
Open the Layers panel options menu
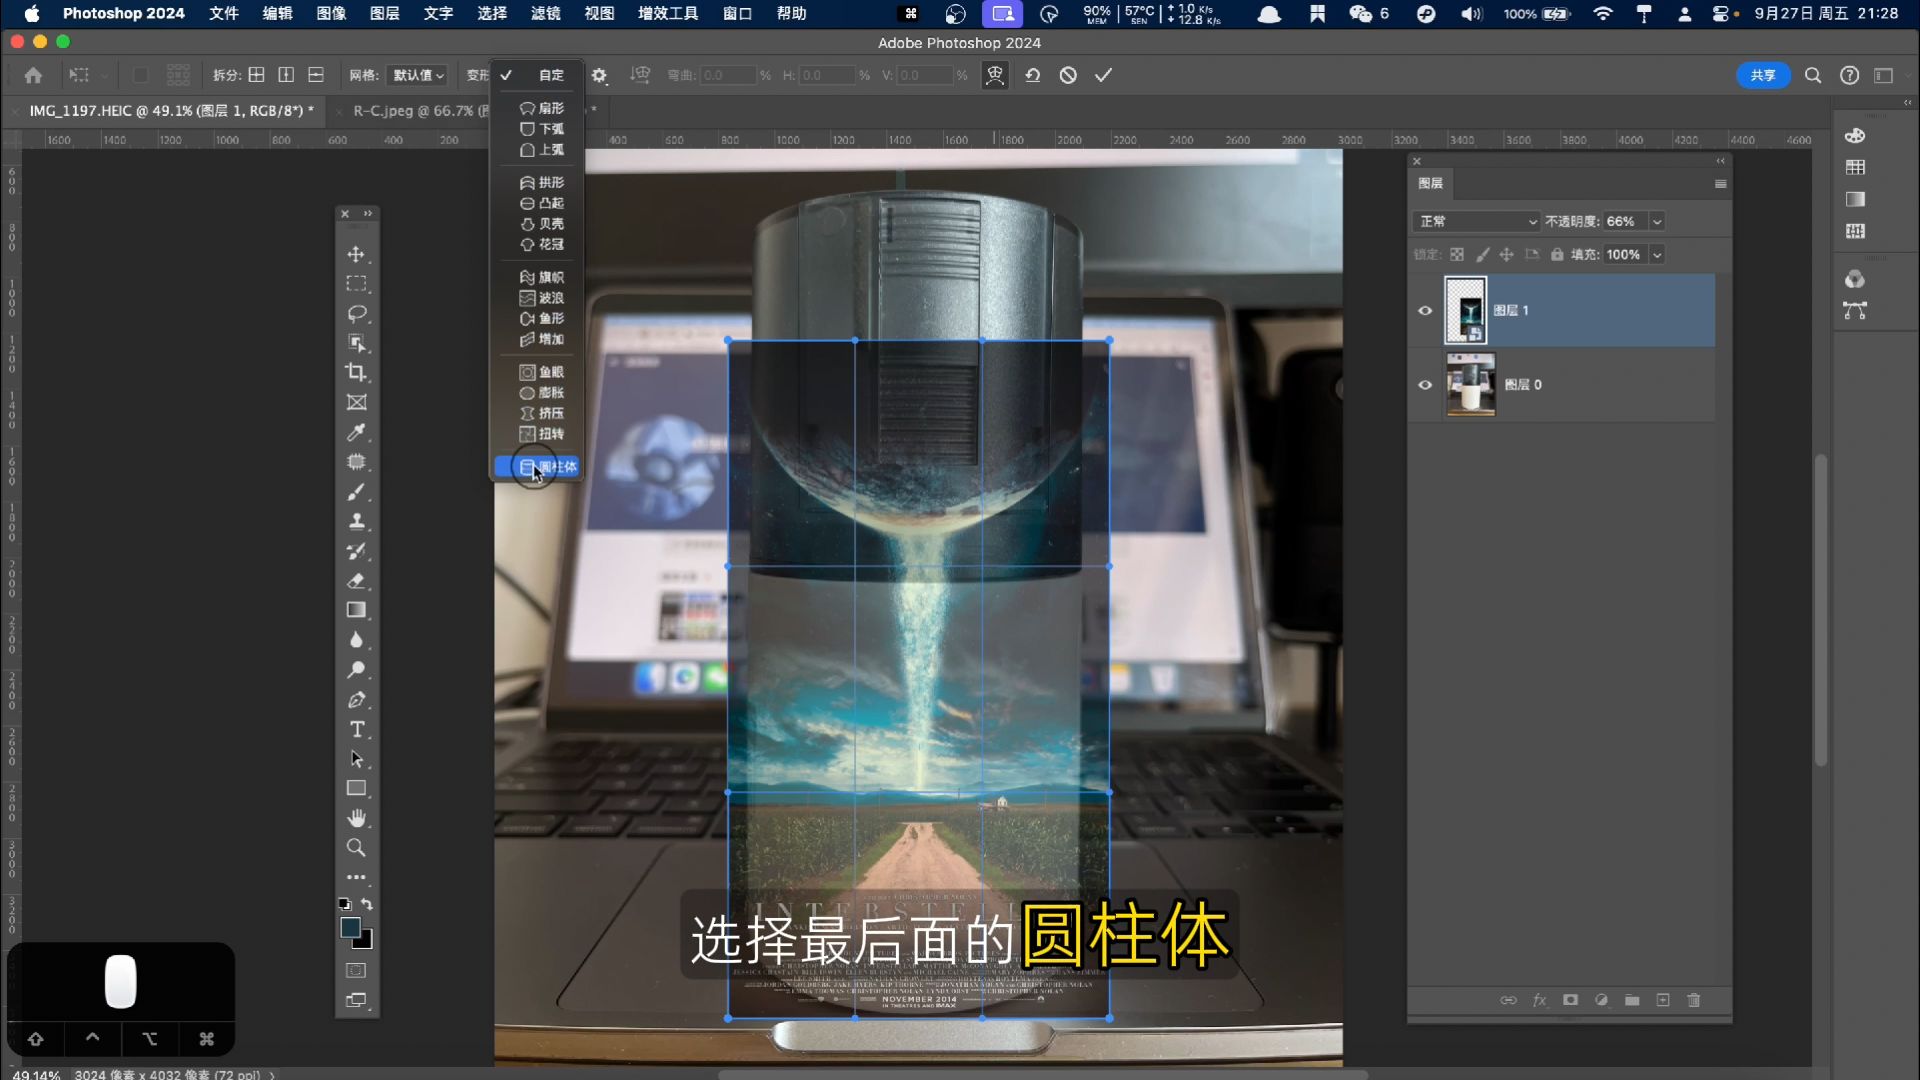coord(1720,184)
